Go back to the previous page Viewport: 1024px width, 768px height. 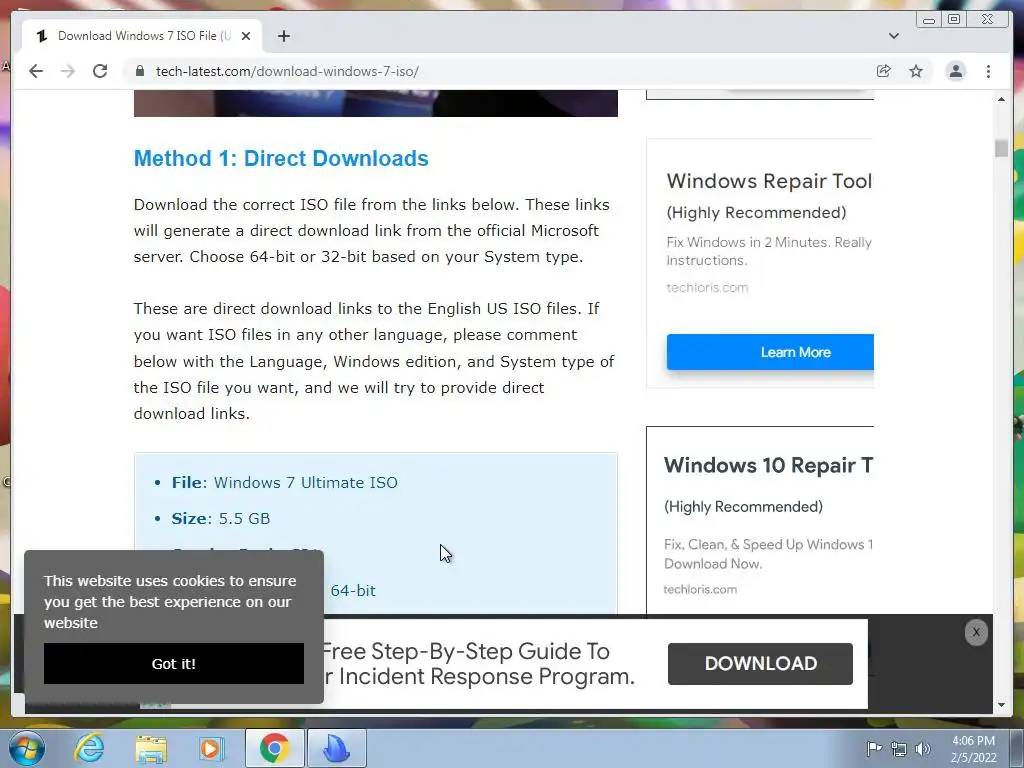36,71
